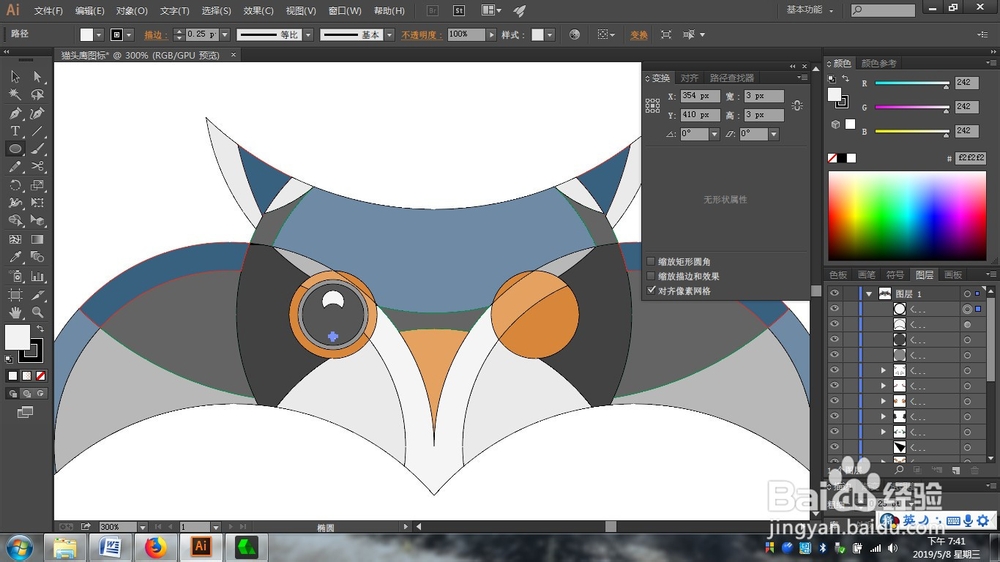
Task: Click 图层 1 target circle
Action: click(x=967, y=293)
